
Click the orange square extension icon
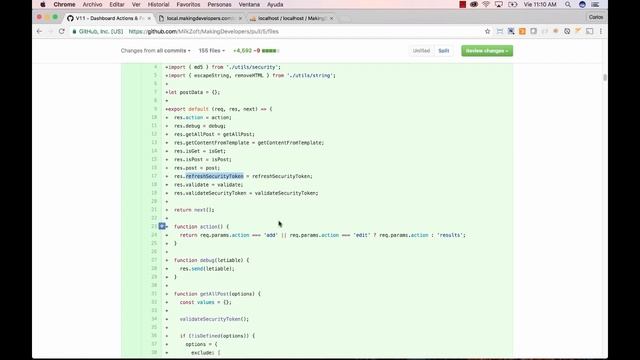point(522,31)
